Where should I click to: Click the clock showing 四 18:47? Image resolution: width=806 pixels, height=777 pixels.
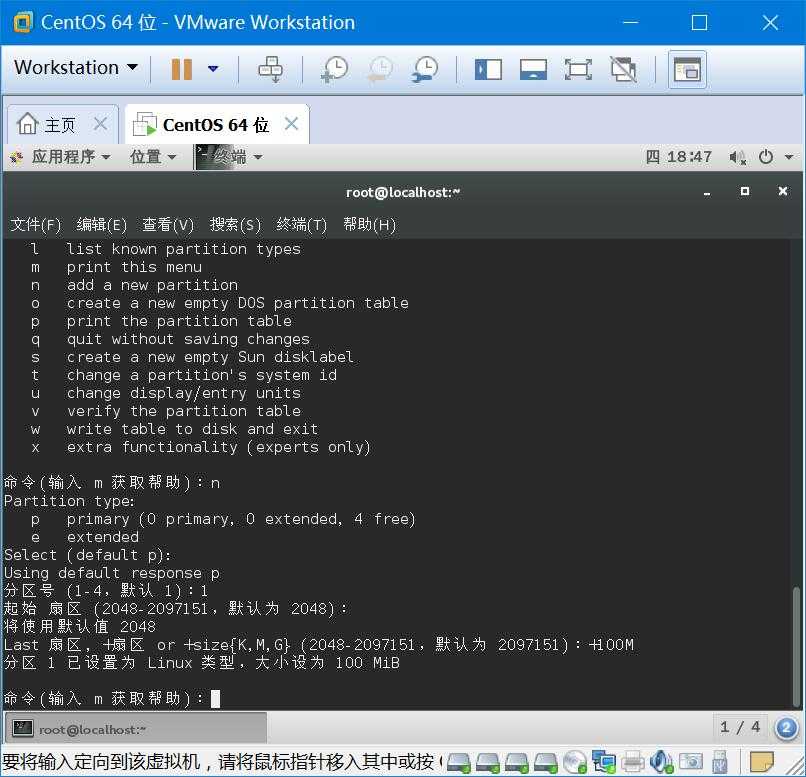(x=679, y=157)
